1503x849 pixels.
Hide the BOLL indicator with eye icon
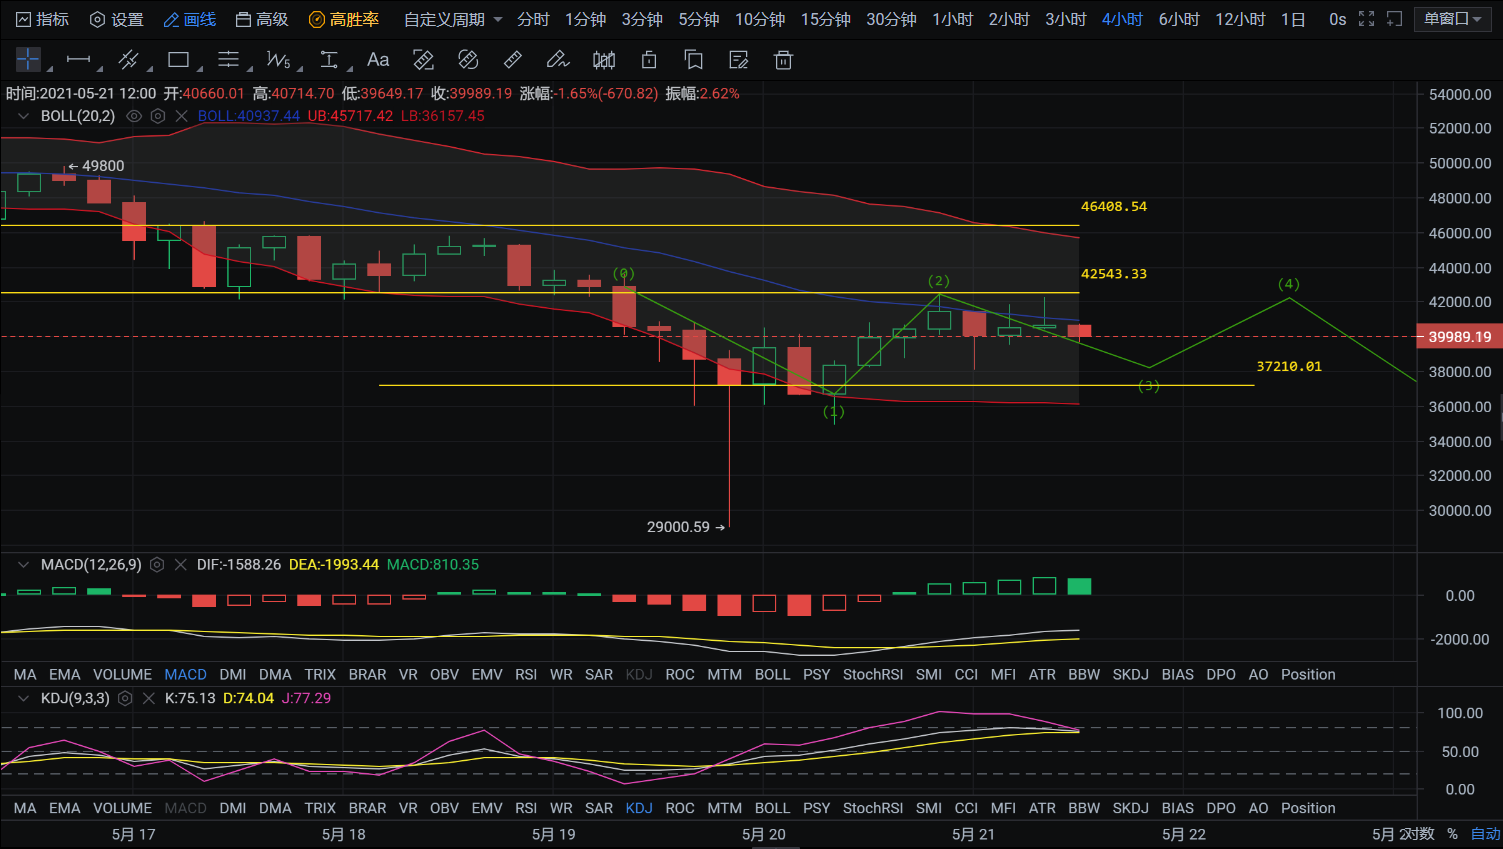(x=134, y=116)
